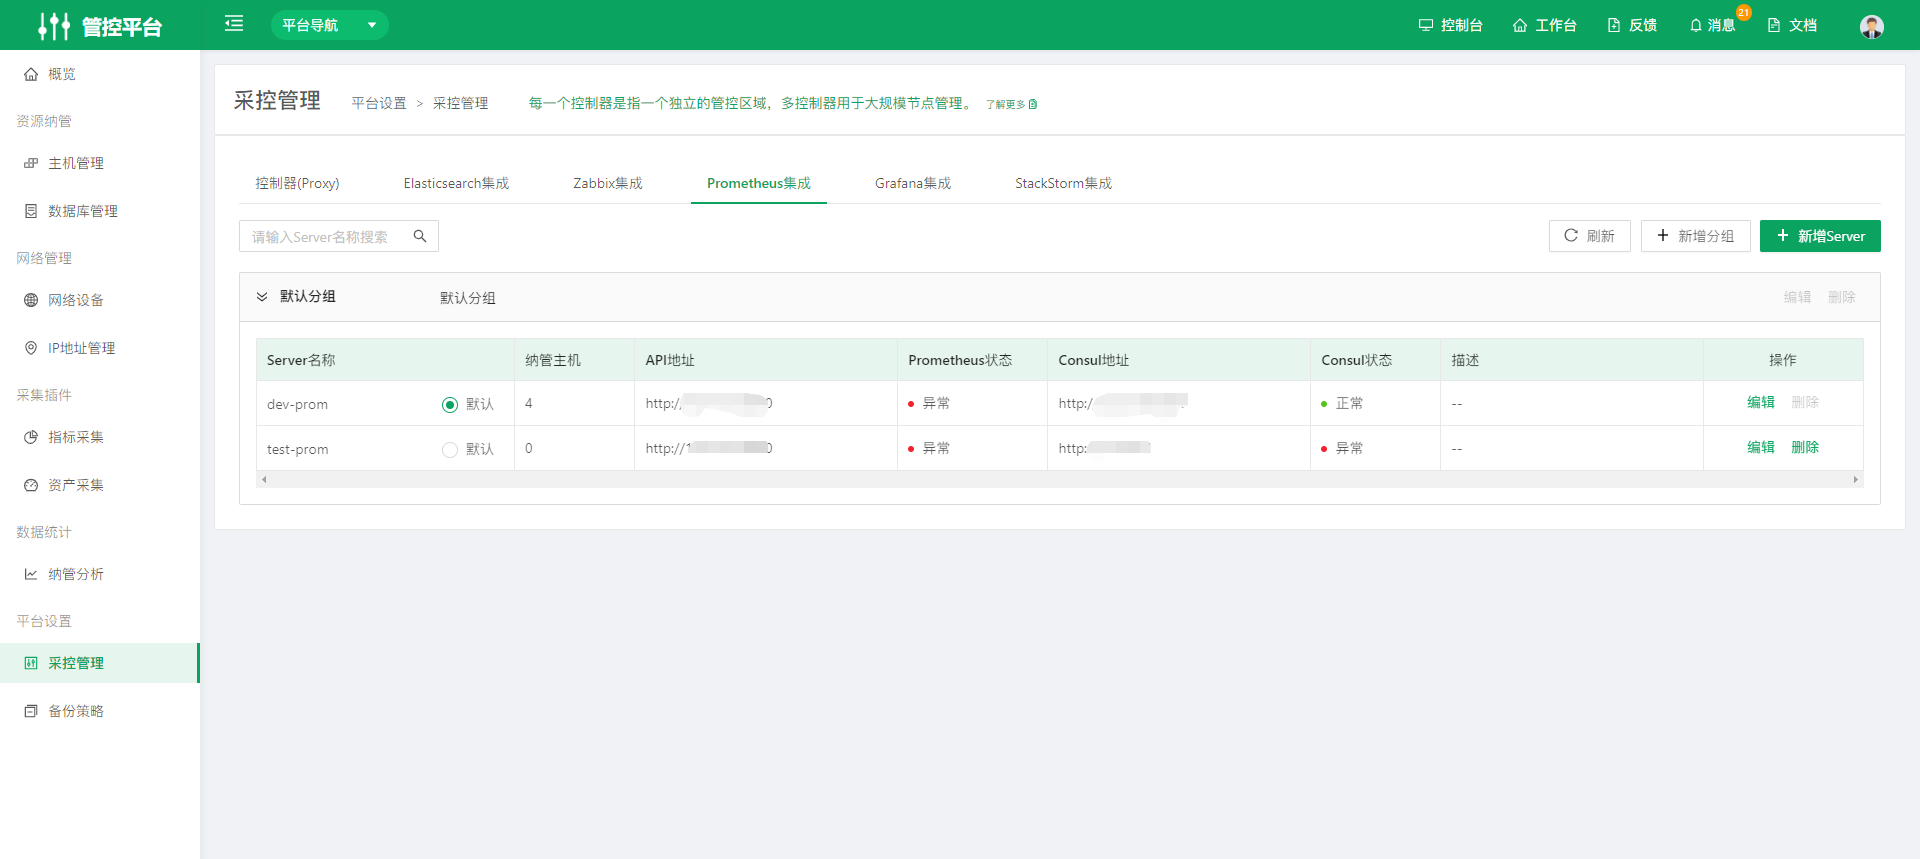The height and width of the screenshot is (859, 1920).
Task: Click the gauge icon beside 资产采集
Action: tap(31, 485)
